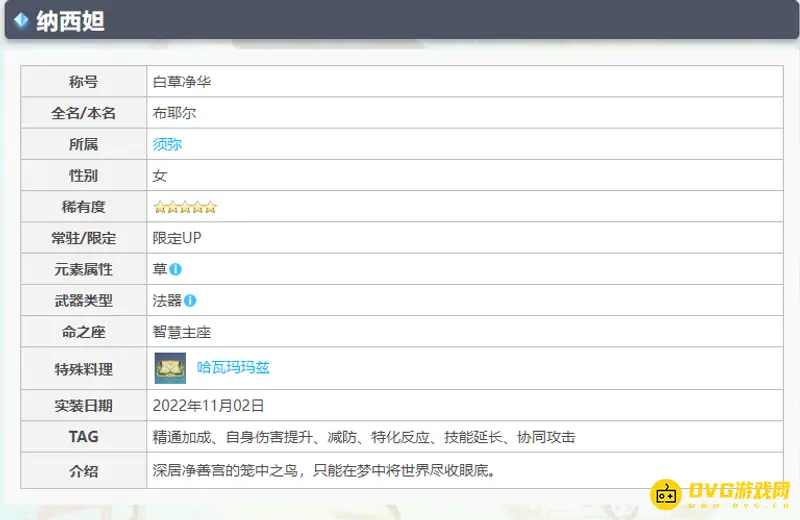Click the blue diamond icon beside 纳西妲
Viewport: 800px width, 520px height.
[x=21, y=21]
